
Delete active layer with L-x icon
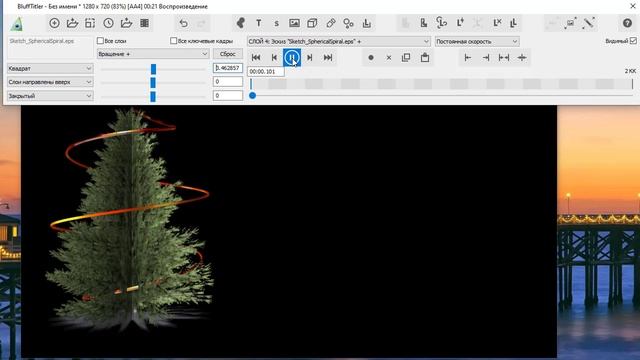[497, 23]
